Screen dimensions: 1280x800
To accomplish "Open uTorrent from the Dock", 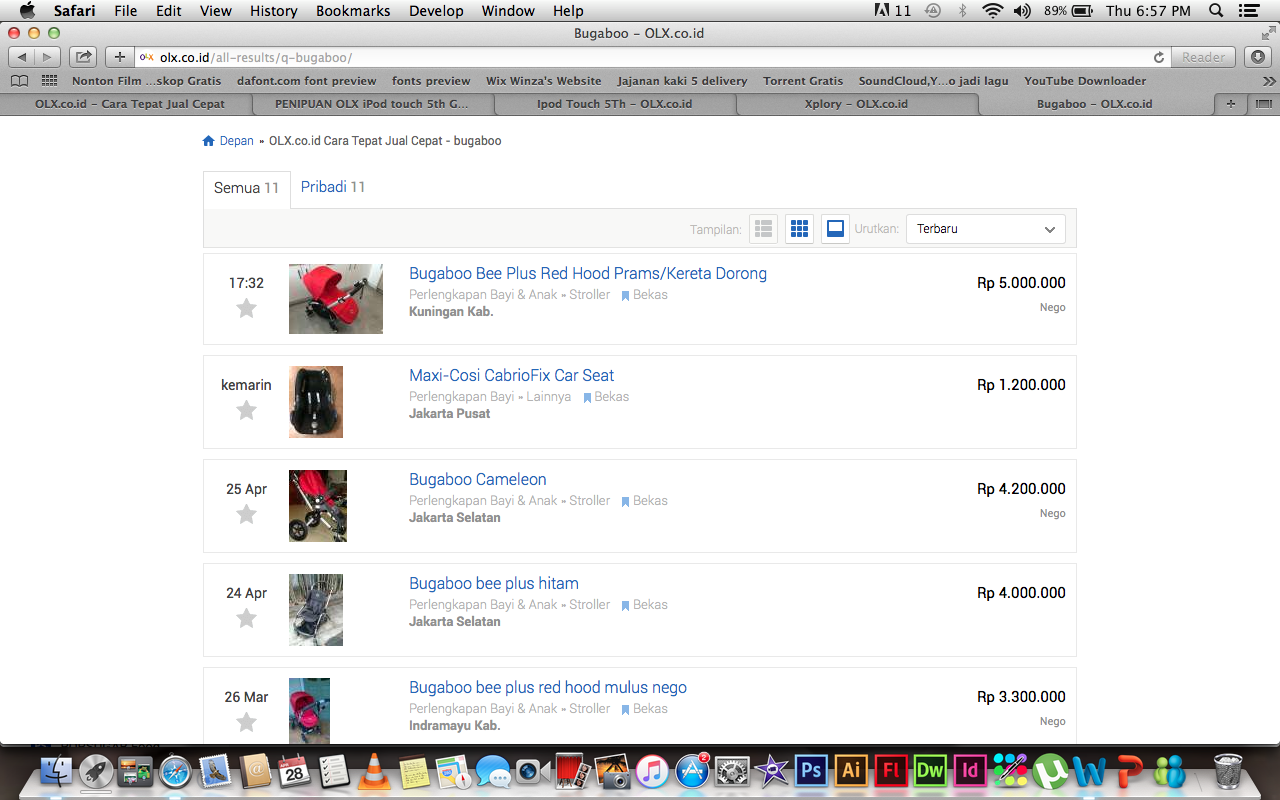I will tap(1050, 771).
